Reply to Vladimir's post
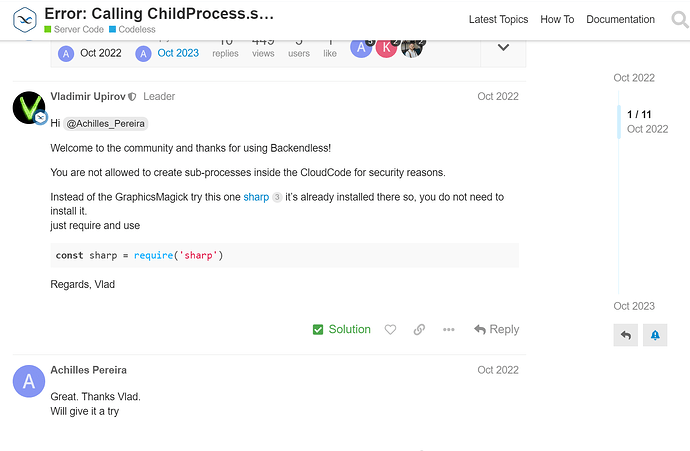 pos(496,330)
